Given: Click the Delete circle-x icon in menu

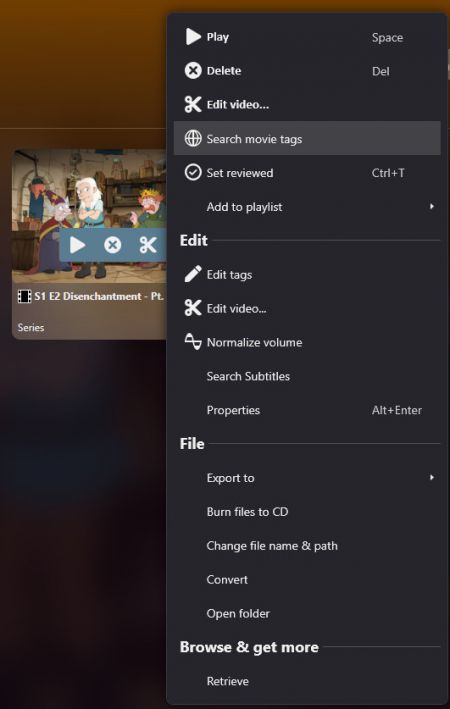Looking at the screenshot, I should pos(193,71).
